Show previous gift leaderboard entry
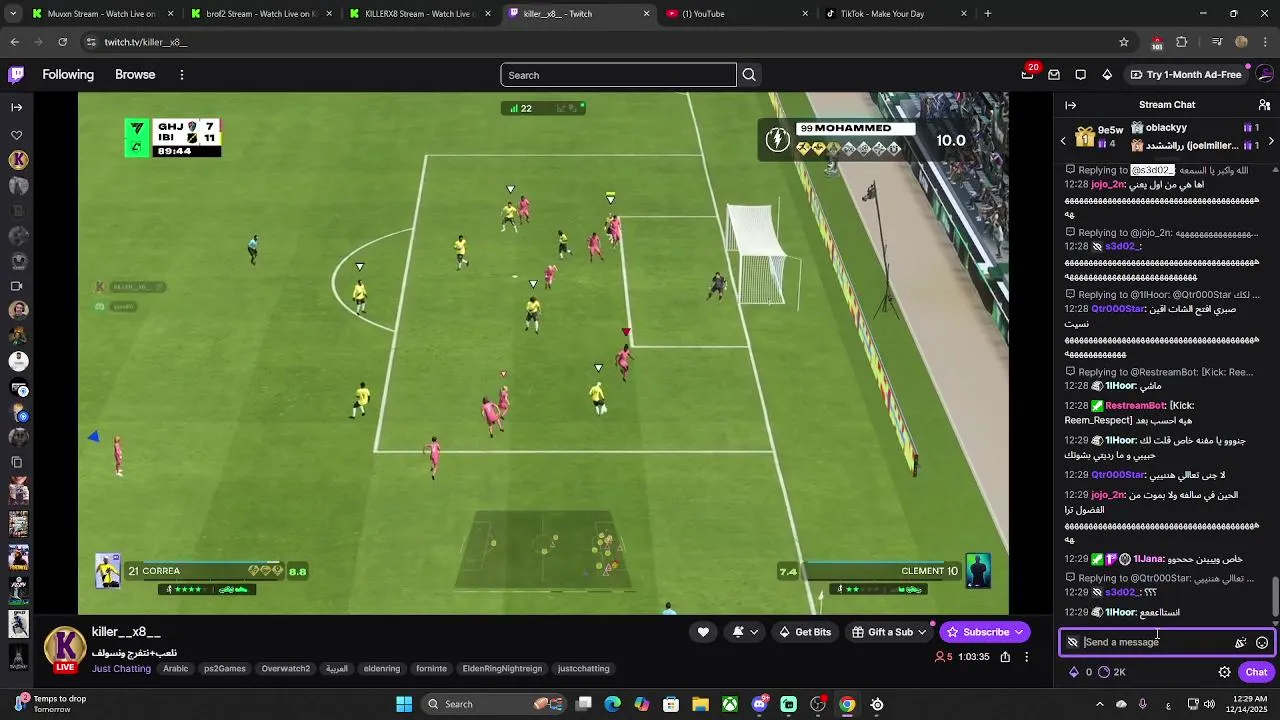1280x720 pixels. click(1063, 141)
